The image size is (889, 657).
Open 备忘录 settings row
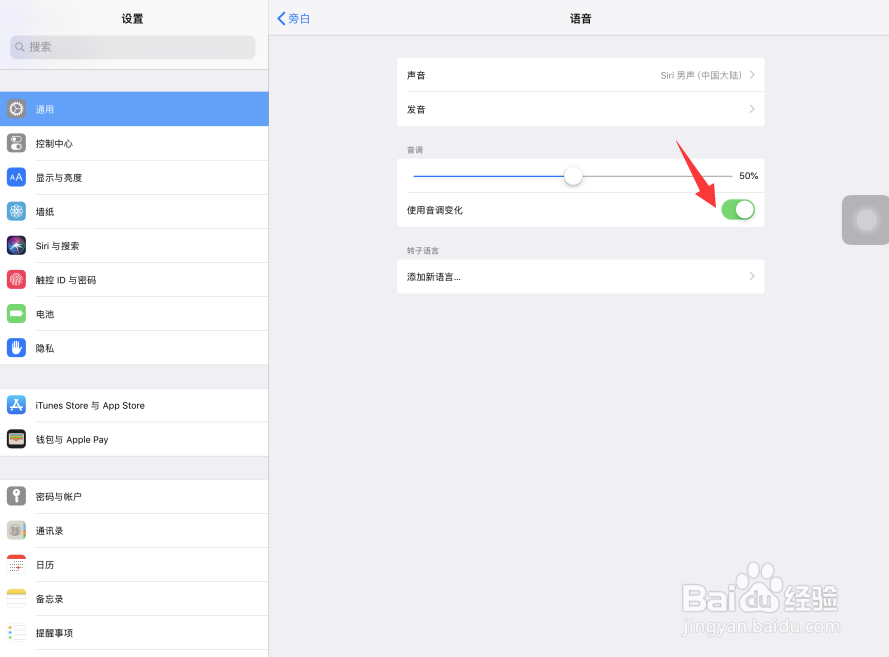point(134,599)
